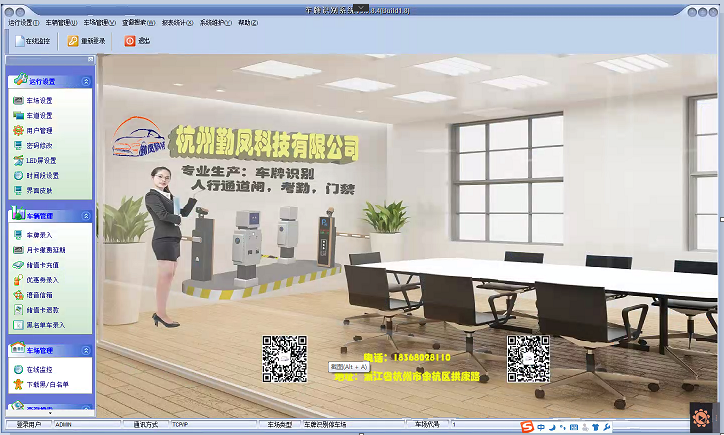
Task: Click the 车场类型 status bar label
Action: 280,424
